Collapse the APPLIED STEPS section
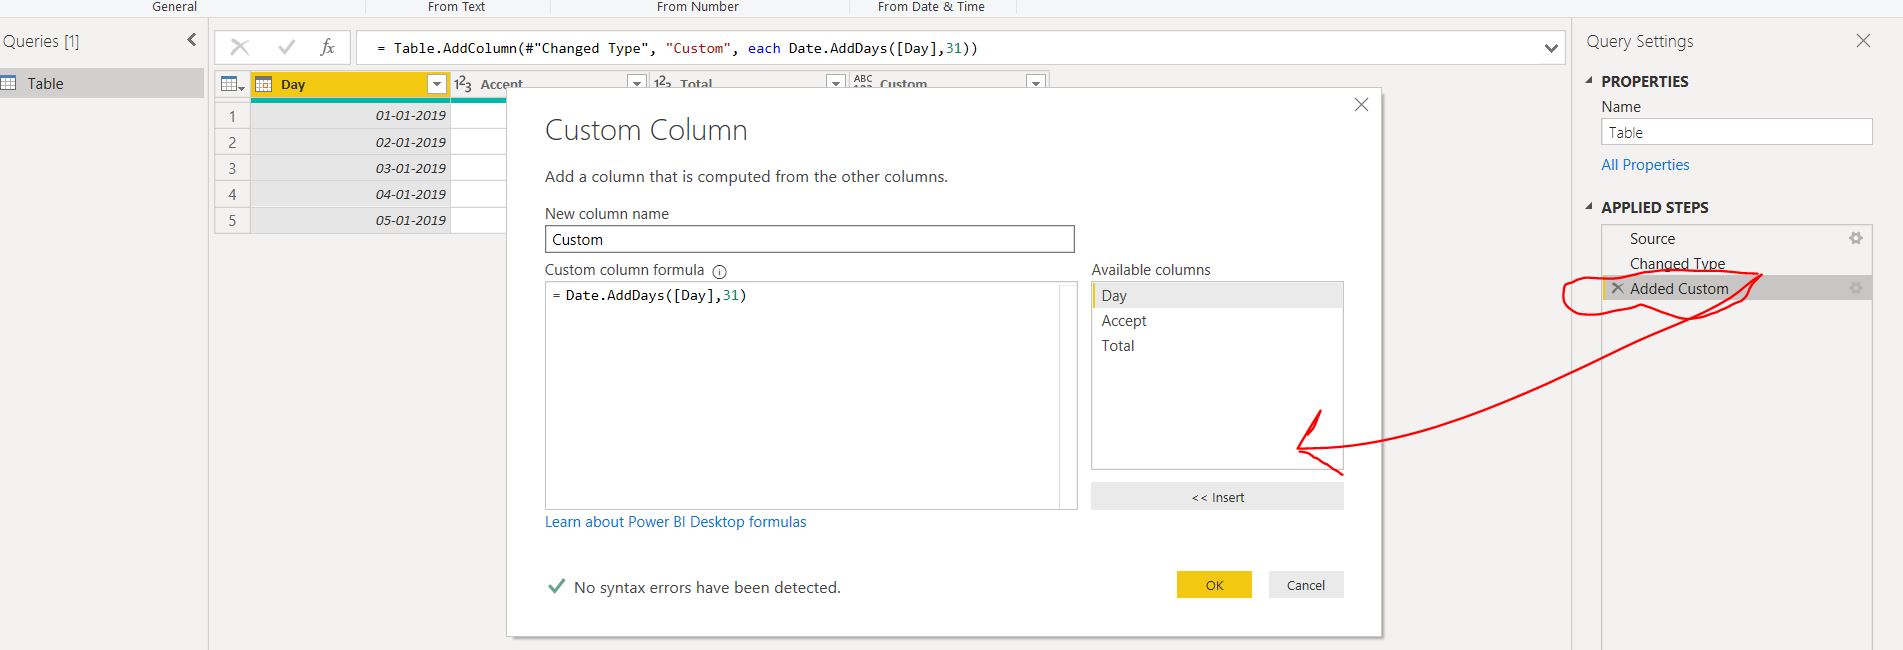This screenshot has height=650, width=1903. click(x=1589, y=207)
